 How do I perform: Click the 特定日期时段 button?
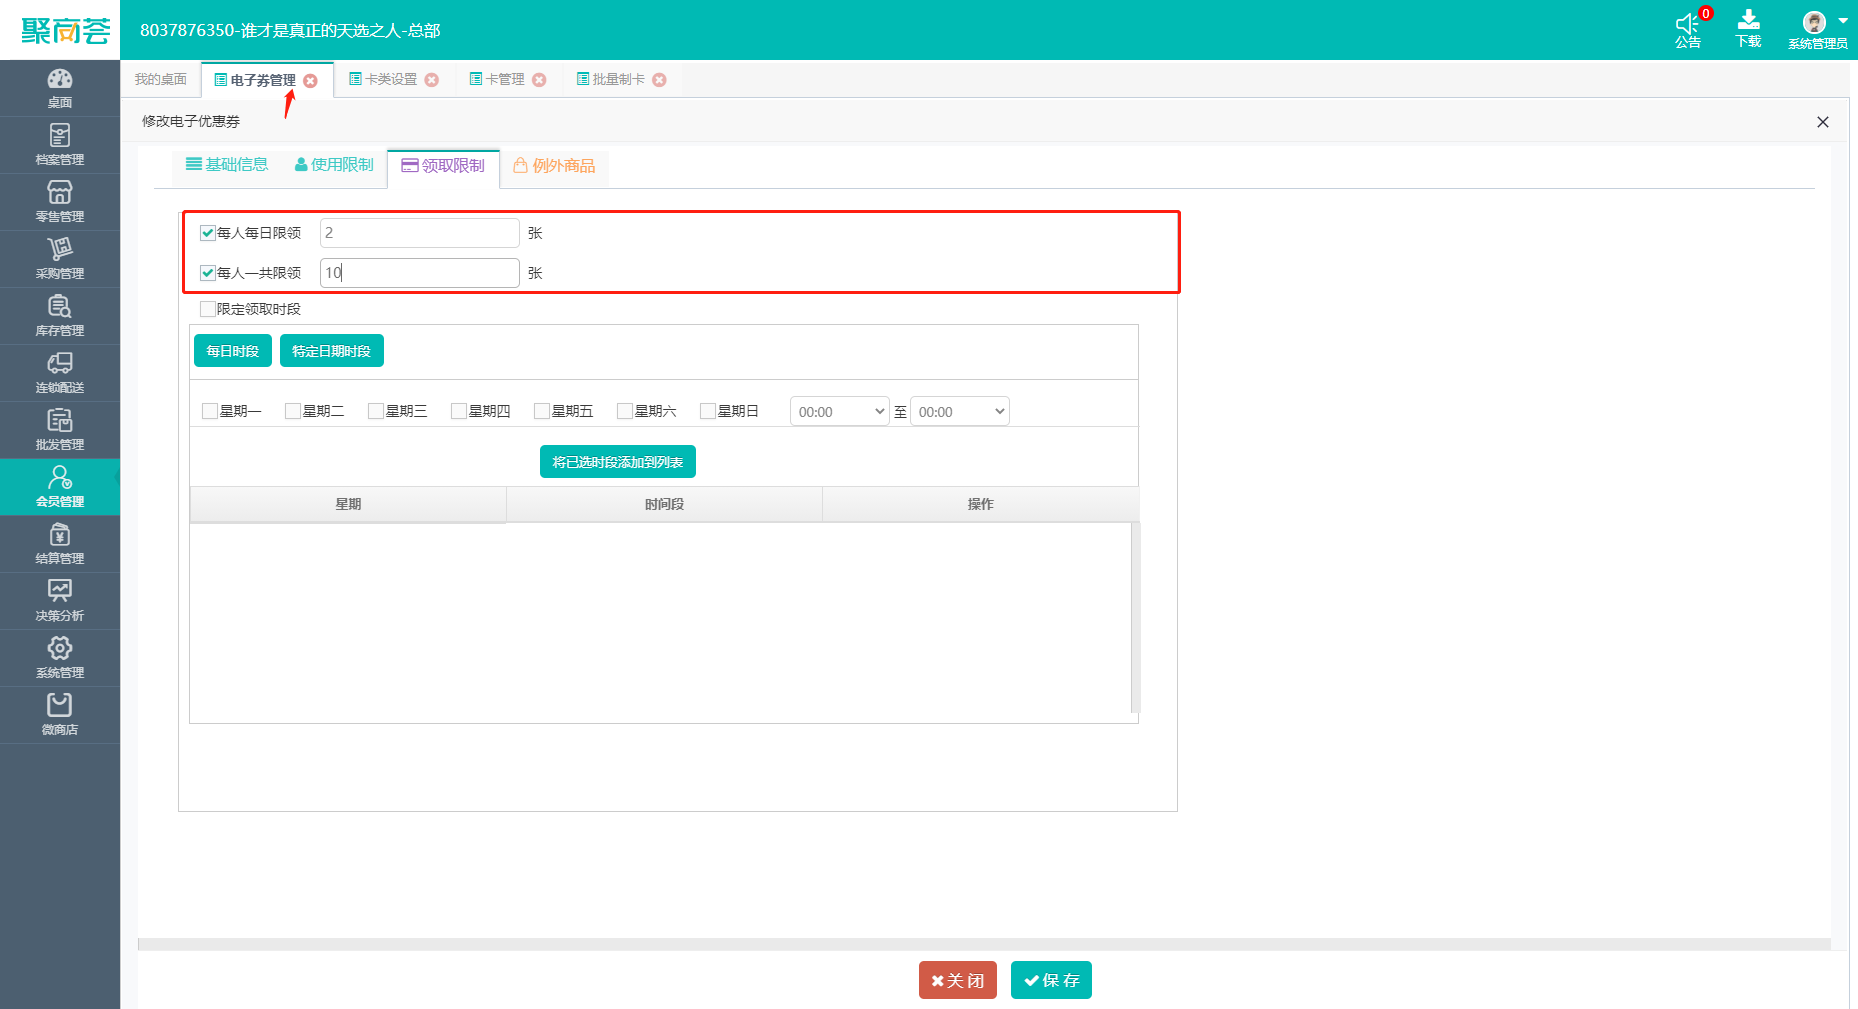[x=332, y=351]
